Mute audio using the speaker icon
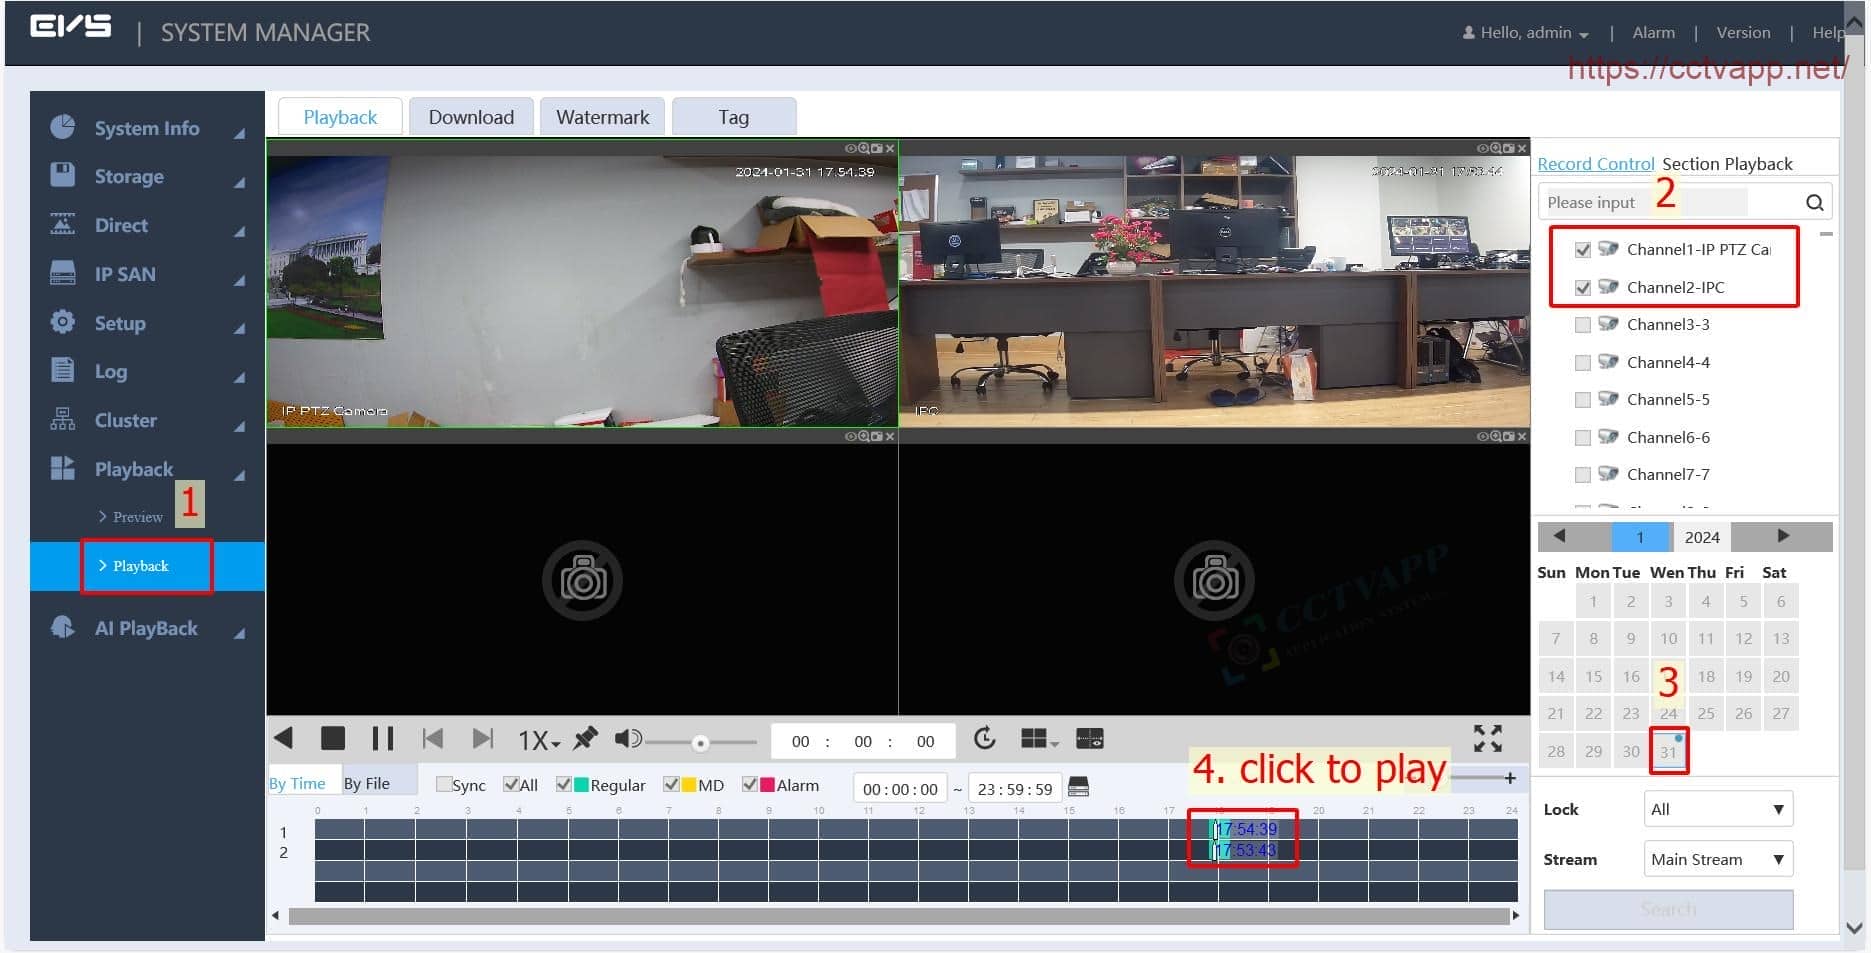 [627, 739]
